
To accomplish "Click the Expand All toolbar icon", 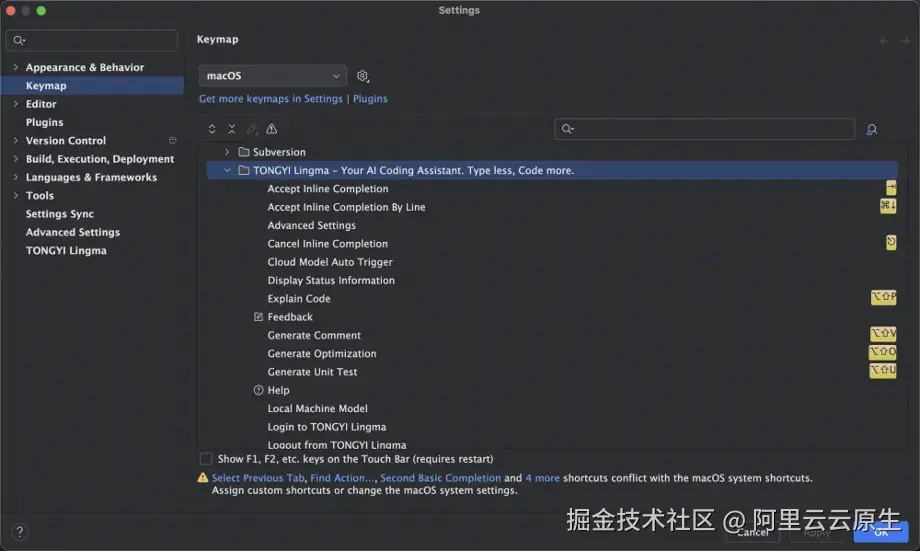I will click(212, 129).
